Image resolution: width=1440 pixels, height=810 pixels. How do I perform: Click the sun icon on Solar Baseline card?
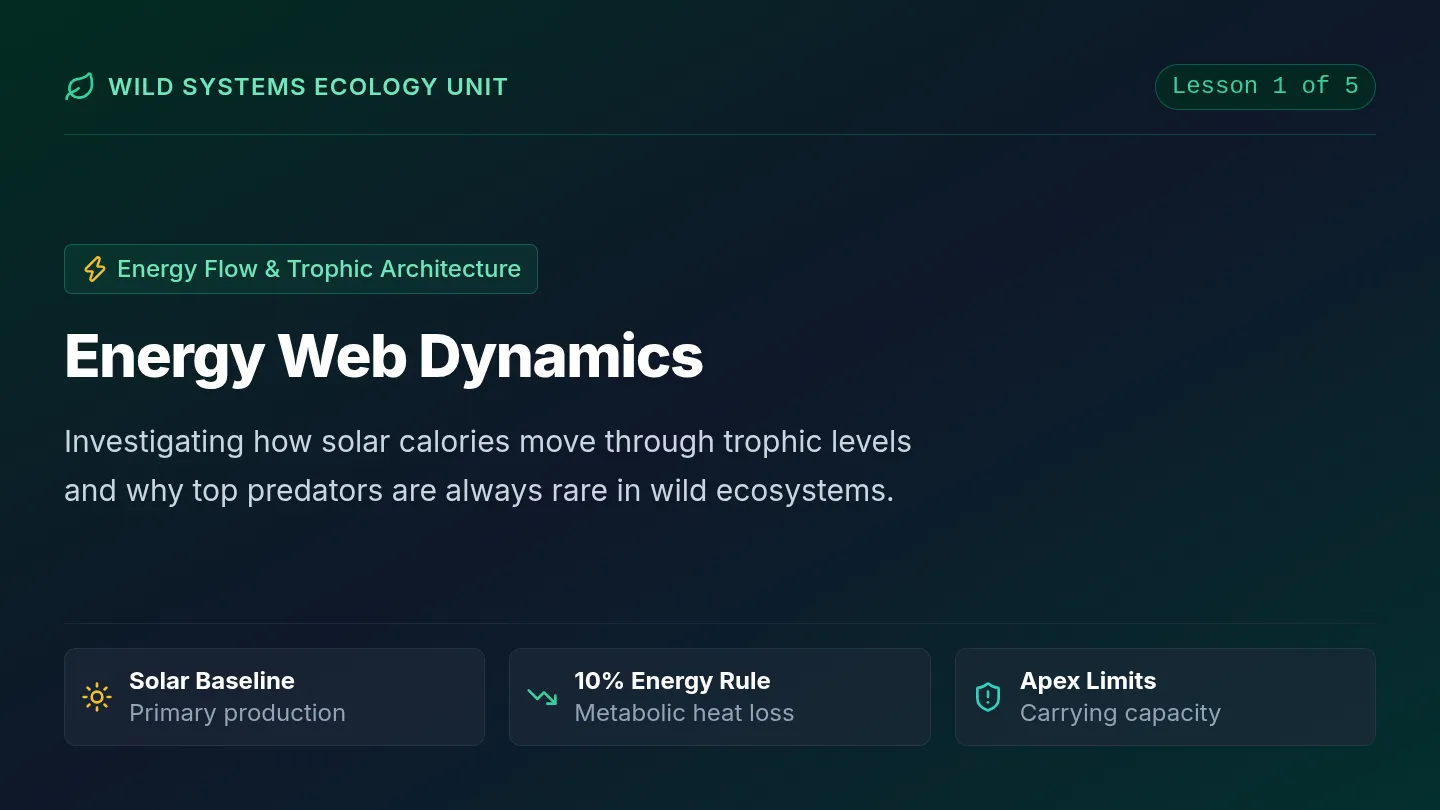(x=97, y=697)
